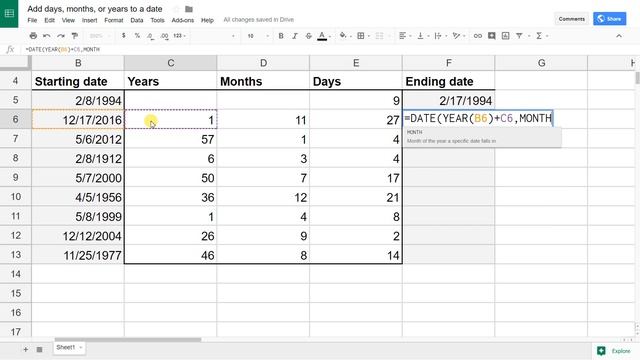Open the Edit menu
This screenshot has width=640, height=360.
[x=49, y=20]
